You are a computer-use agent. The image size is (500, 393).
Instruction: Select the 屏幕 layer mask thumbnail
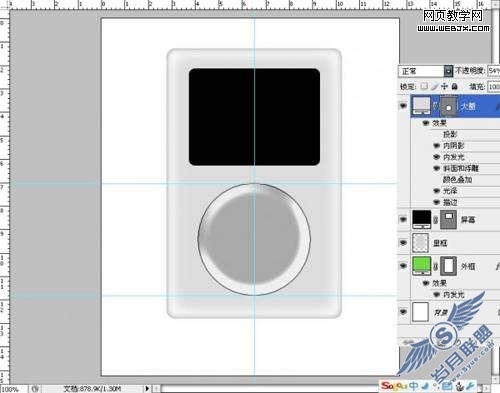pyautogui.click(x=448, y=219)
